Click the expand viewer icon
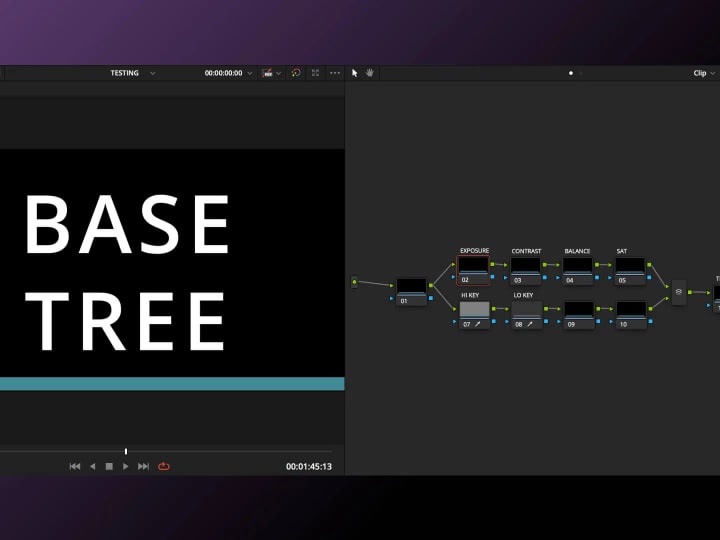The height and width of the screenshot is (540, 720). point(315,73)
